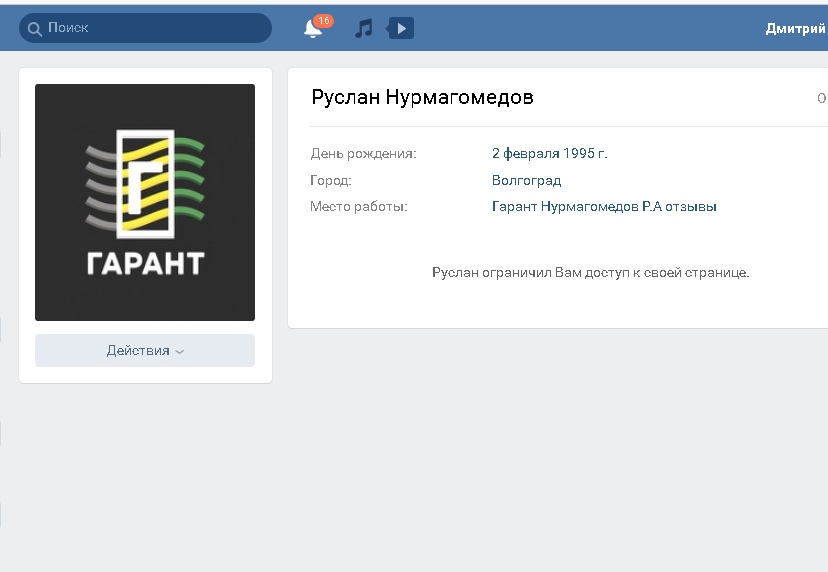
Task: Open the notifications bell
Action: click(313, 29)
